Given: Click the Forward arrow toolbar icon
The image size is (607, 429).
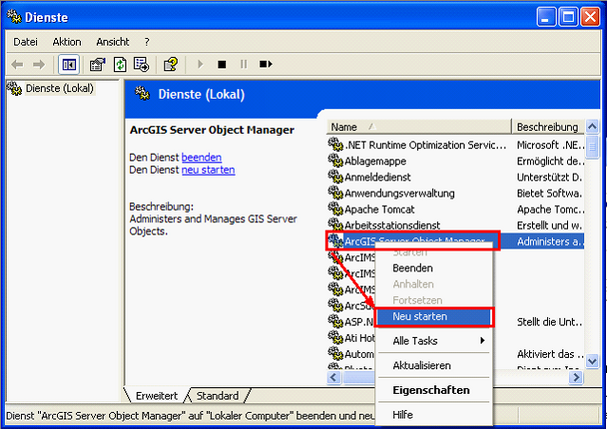Looking at the screenshot, I should pyautogui.click(x=39, y=64).
